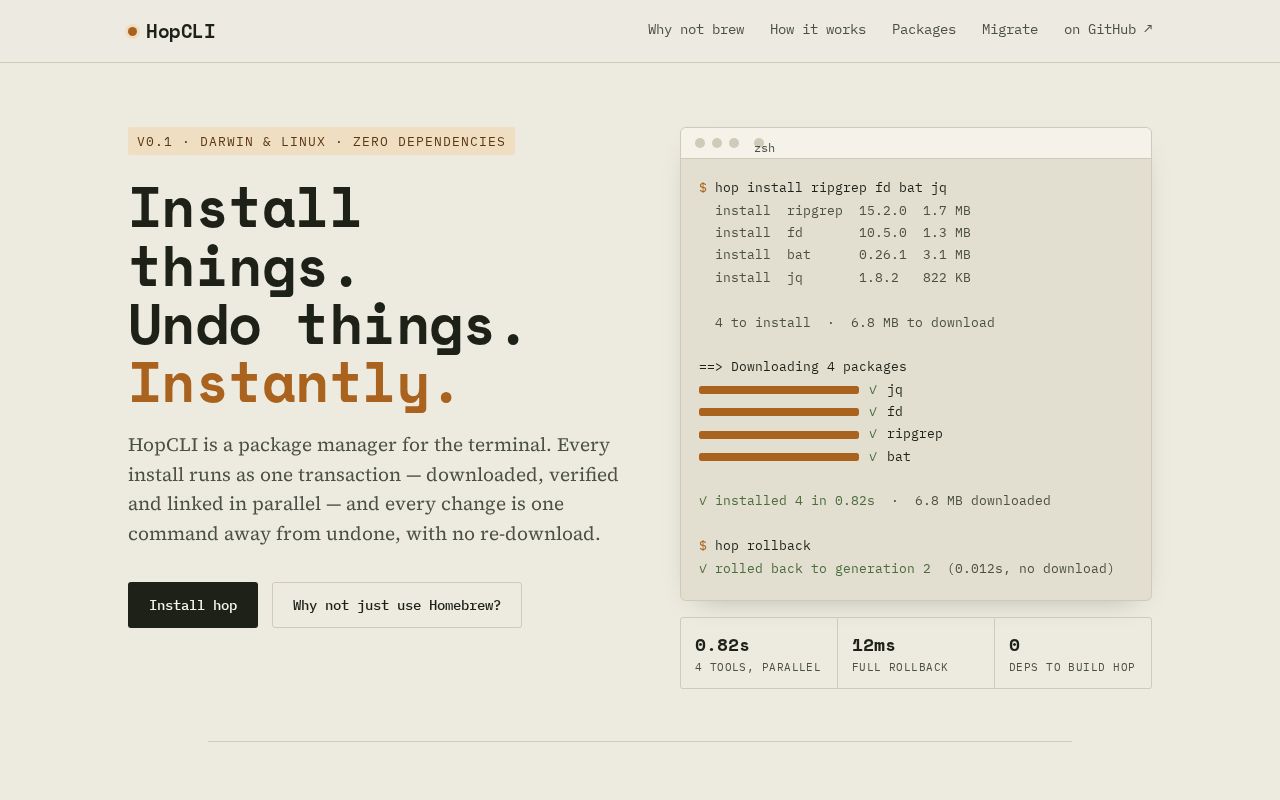Click the zsh terminal title label
This screenshot has height=800, width=1280.
[764, 148]
